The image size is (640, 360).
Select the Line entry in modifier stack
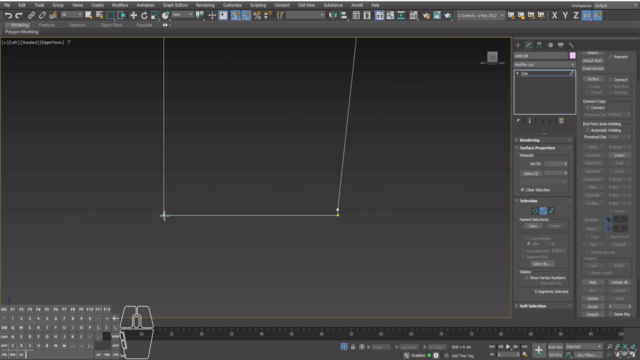pyautogui.click(x=544, y=73)
